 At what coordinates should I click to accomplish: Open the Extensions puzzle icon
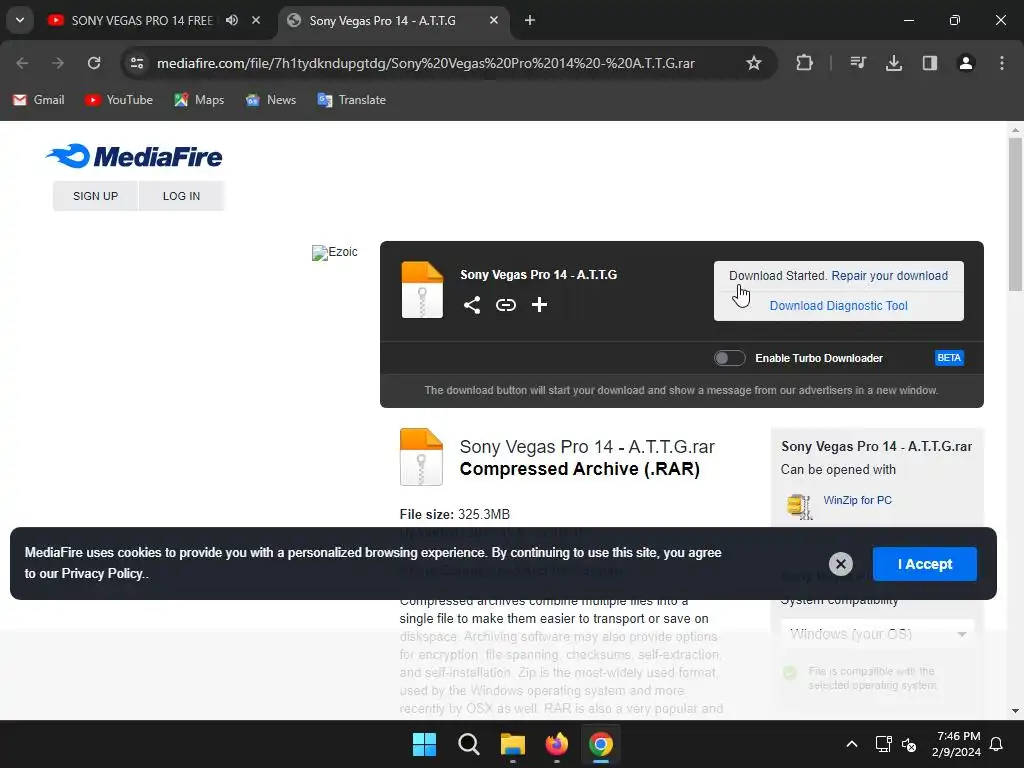805,63
